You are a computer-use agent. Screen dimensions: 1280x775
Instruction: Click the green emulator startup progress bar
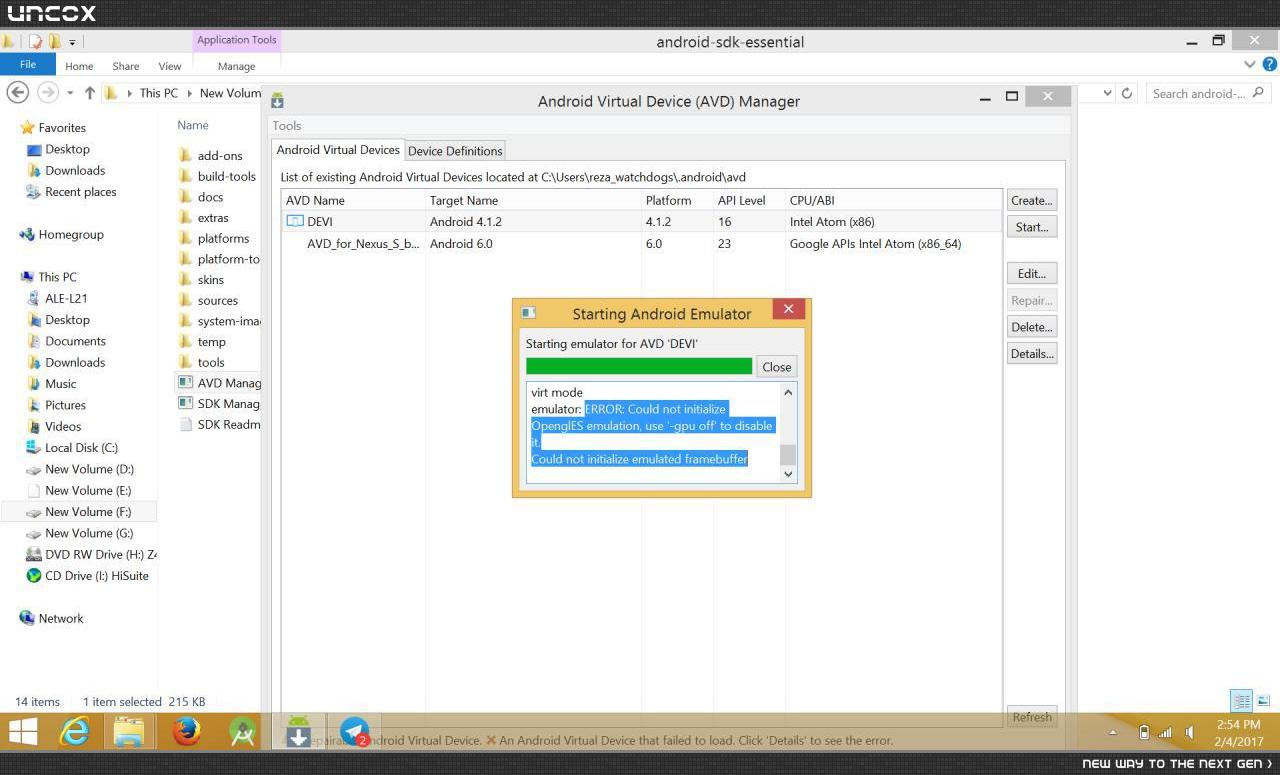pyautogui.click(x=639, y=366)
